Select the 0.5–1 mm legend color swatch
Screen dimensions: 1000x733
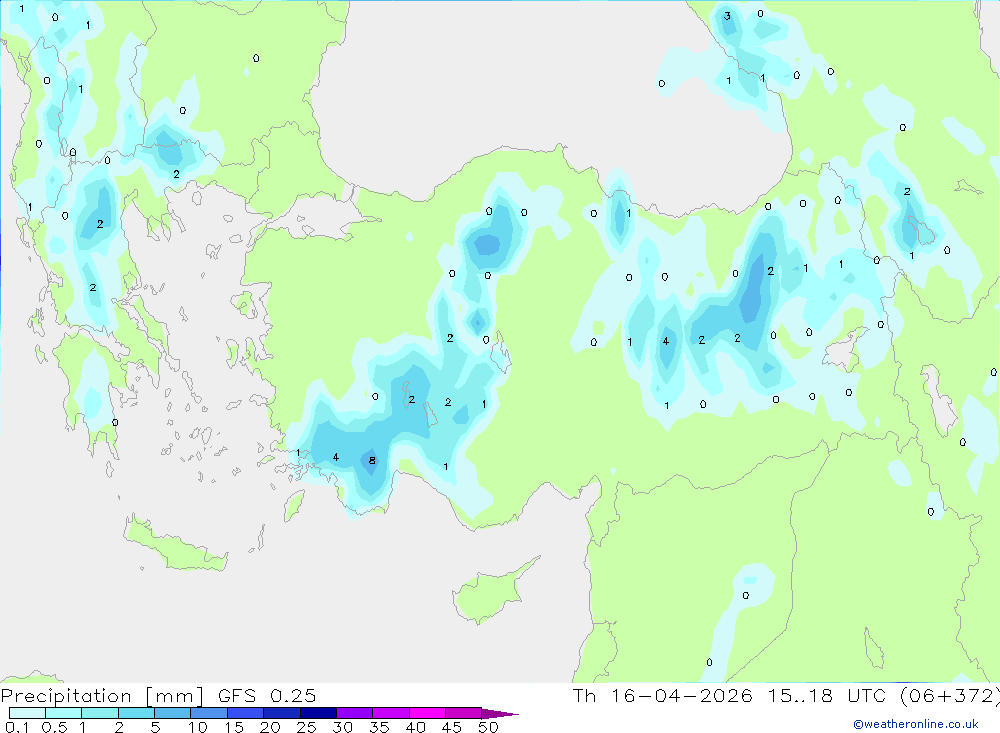coord(63,713)
